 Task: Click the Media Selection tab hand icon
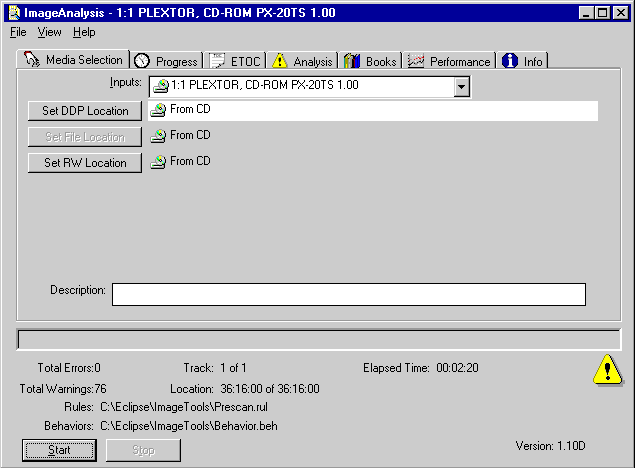pyautogui.click(x=32, y=59)
